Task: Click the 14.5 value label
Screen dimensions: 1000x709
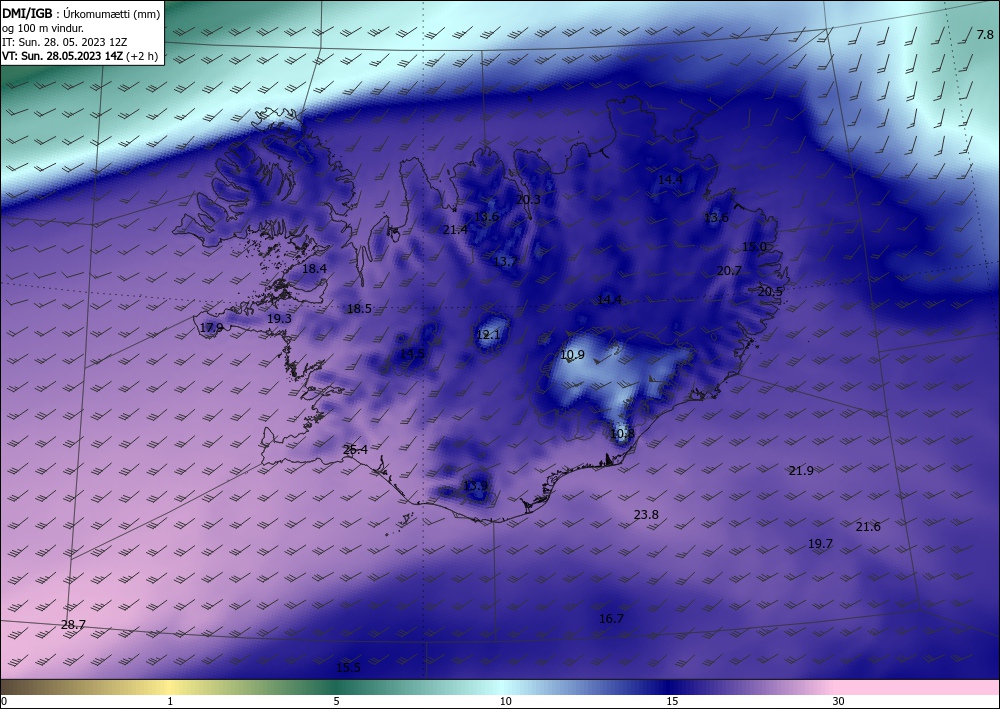Action: tap(412, 354)
